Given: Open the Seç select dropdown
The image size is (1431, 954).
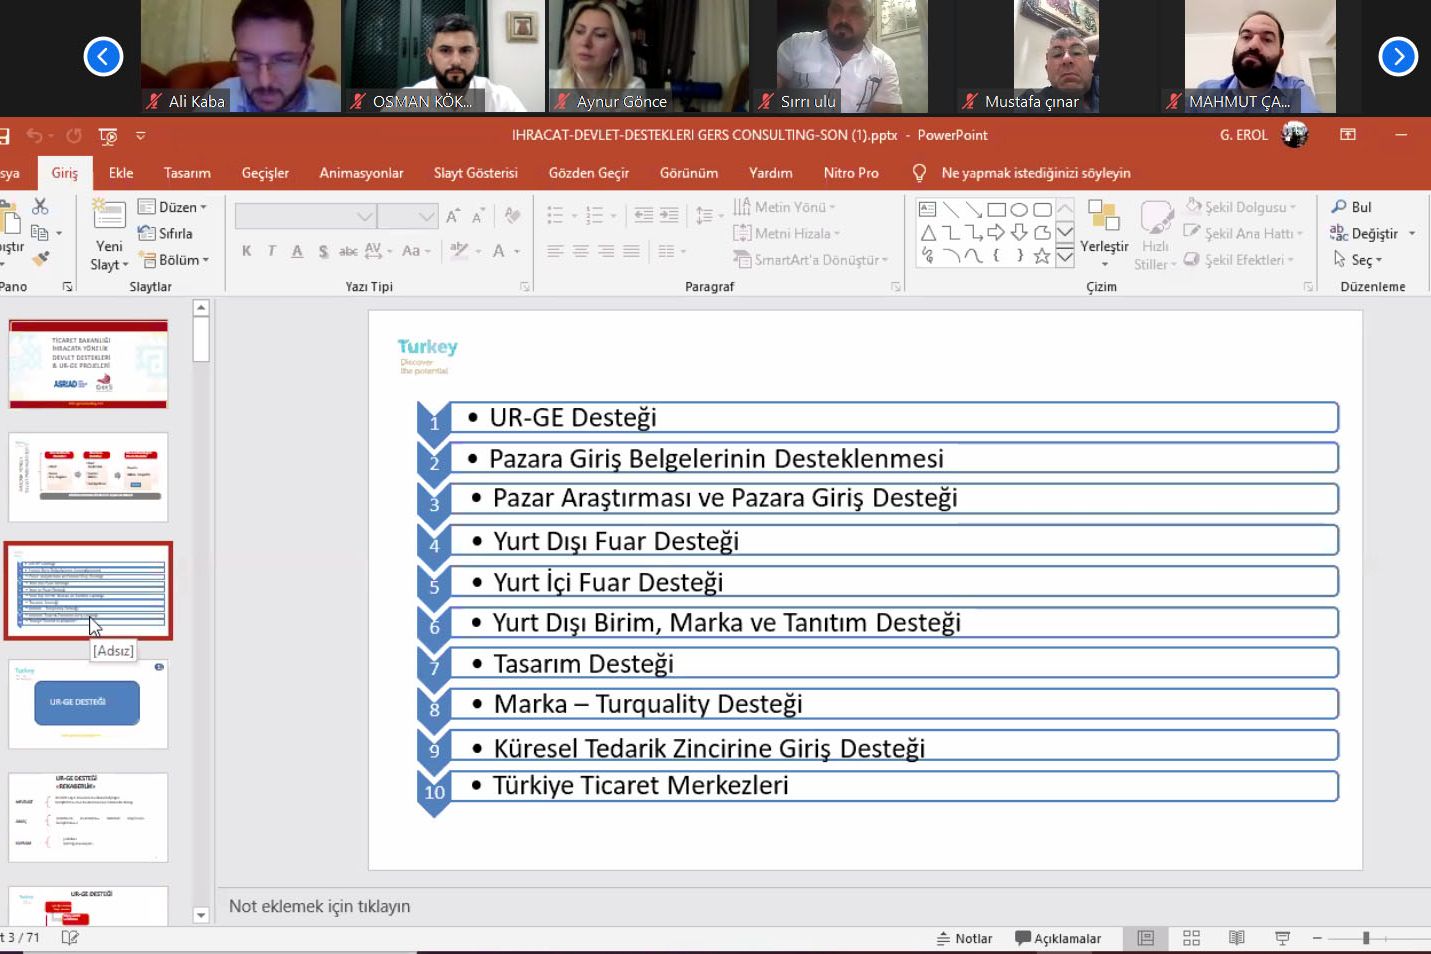Looking at the screenshot, I should pos(1359,260).
